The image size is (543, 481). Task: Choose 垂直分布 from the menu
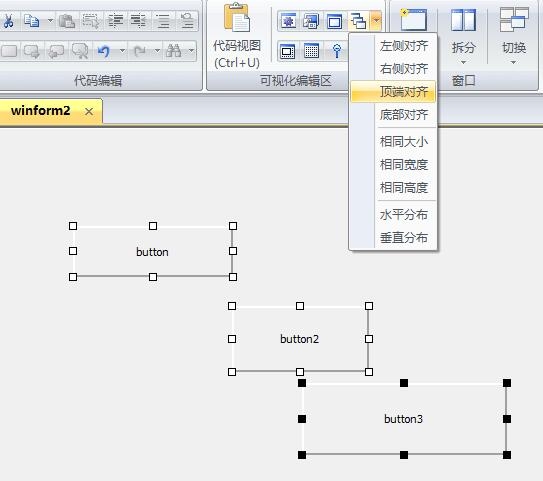click(x=393, y=238)
